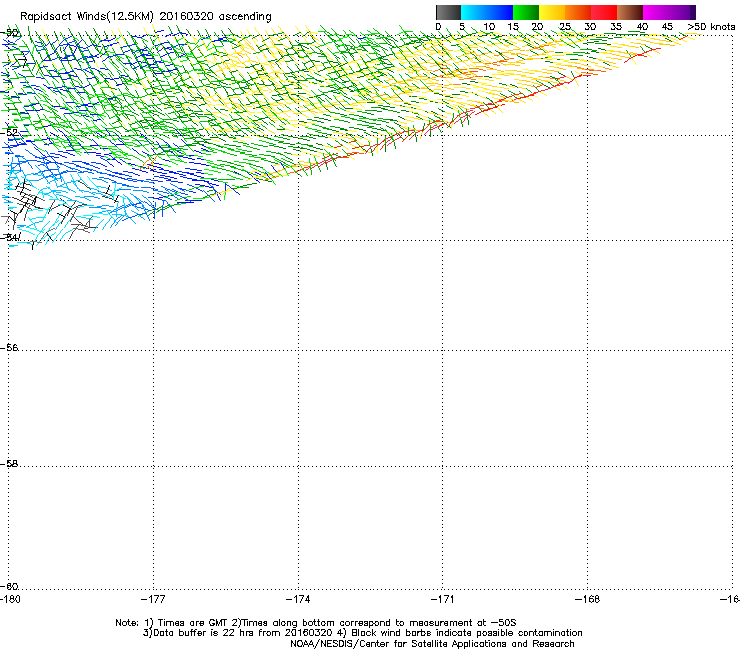Click the magenta-purple 40-50 knots legend swatch
The height and width of the screenshot is (650, 740).
(669, 12)
